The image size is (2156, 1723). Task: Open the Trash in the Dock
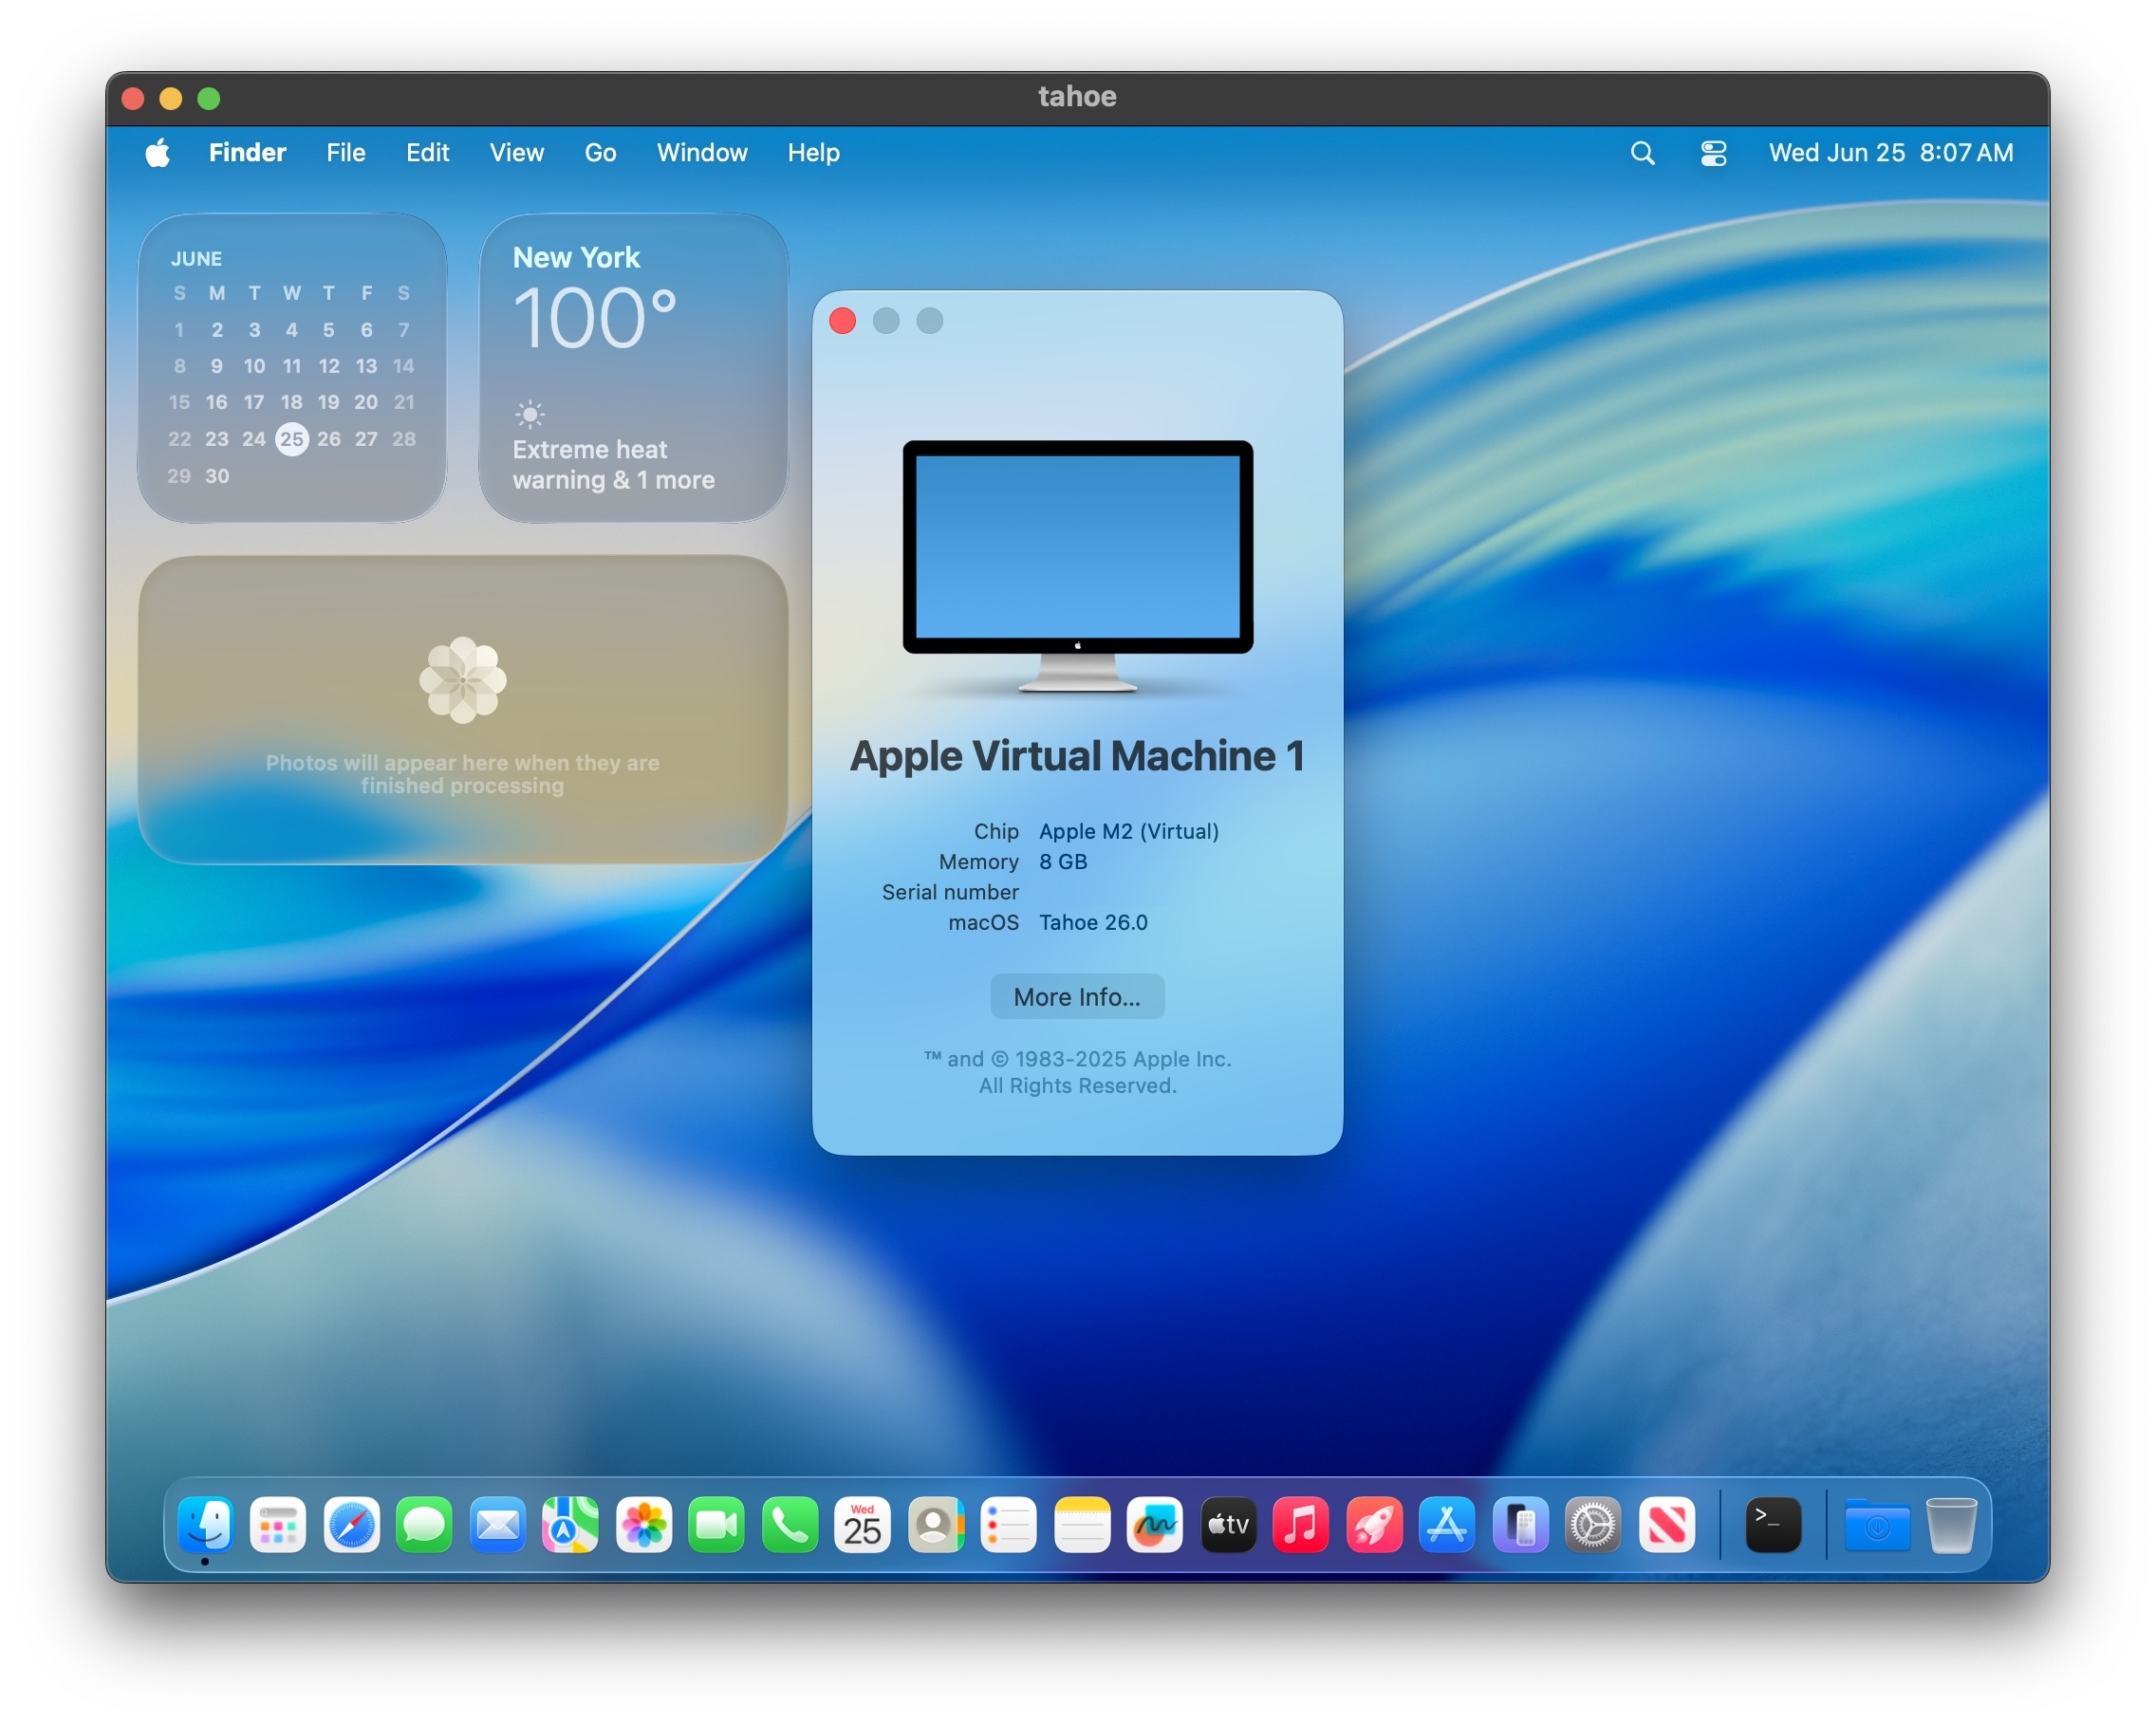[1951, 1524]
